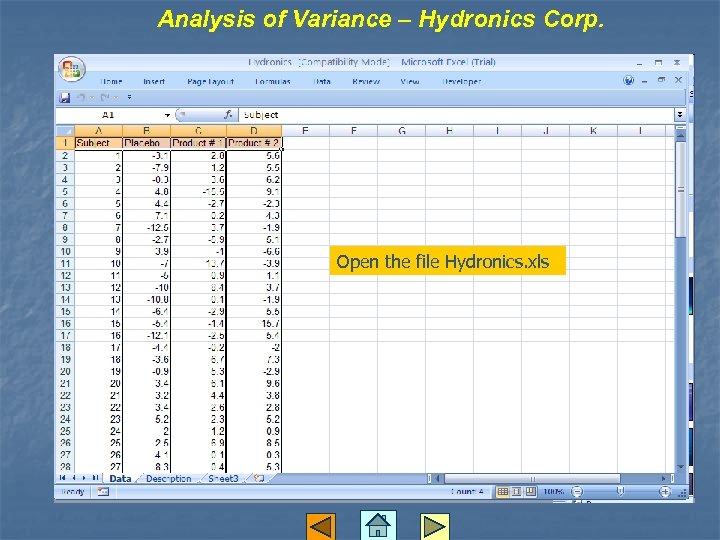
Task: Click the horizontal scrollbar left arrow
Action: tap(438, 478)
